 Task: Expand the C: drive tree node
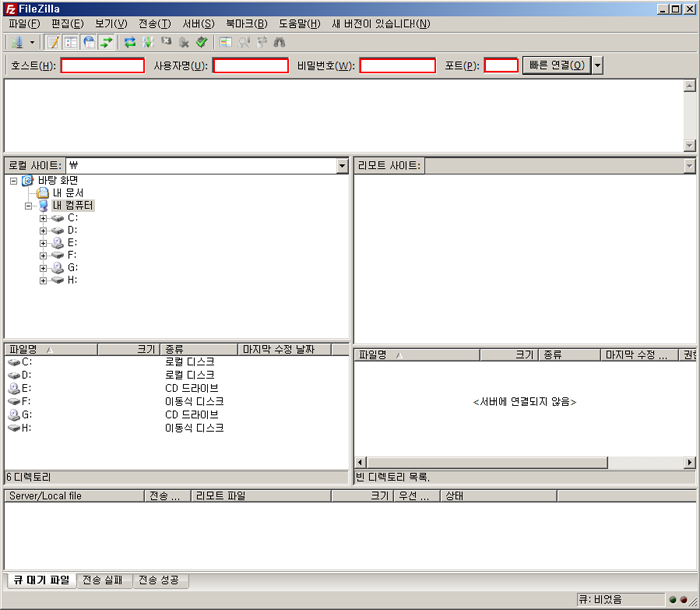click(x=43, y=218)
